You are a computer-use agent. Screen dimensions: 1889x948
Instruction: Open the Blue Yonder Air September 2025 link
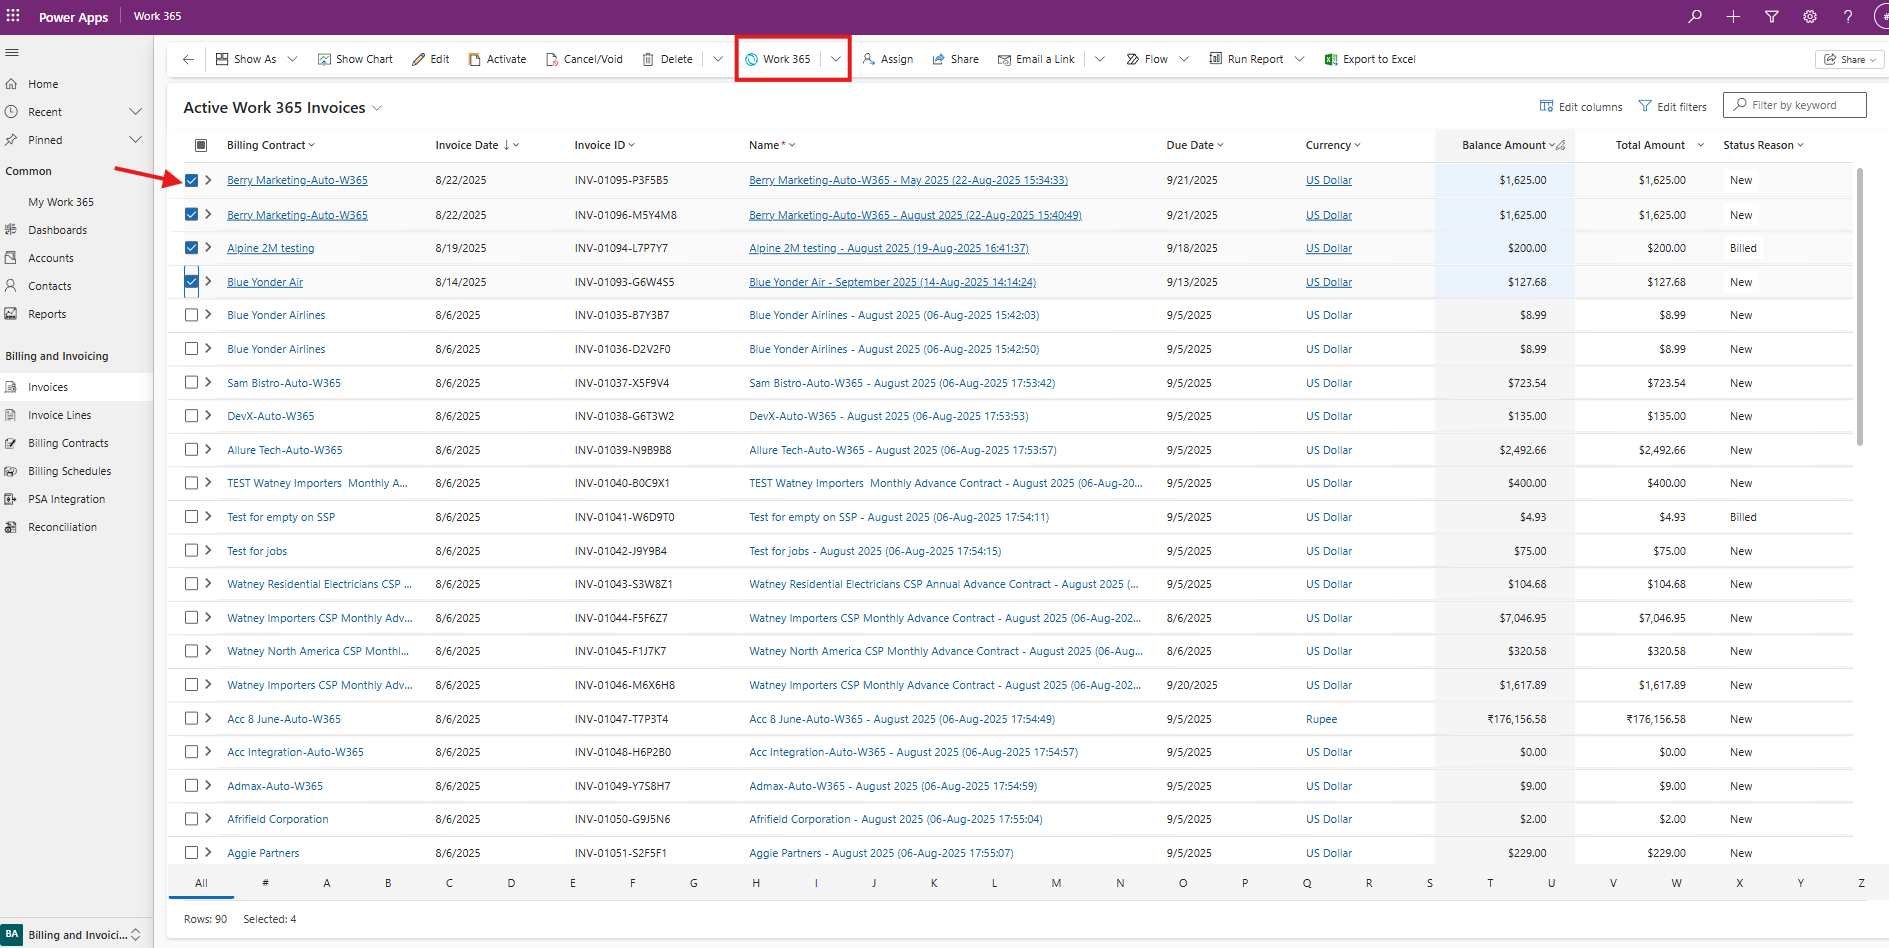[892, 282]
